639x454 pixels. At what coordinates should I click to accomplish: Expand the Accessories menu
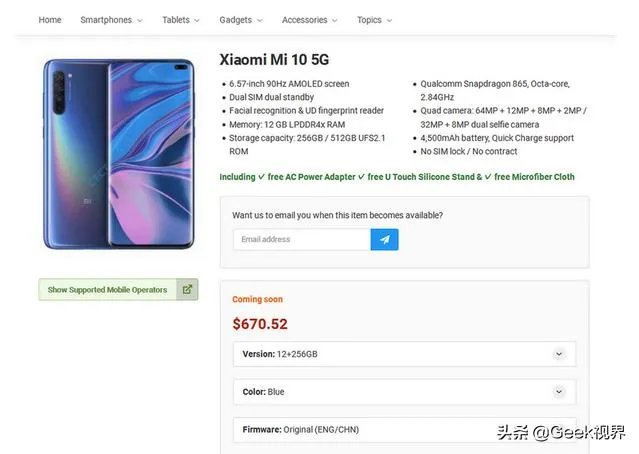tap(309, 20)
